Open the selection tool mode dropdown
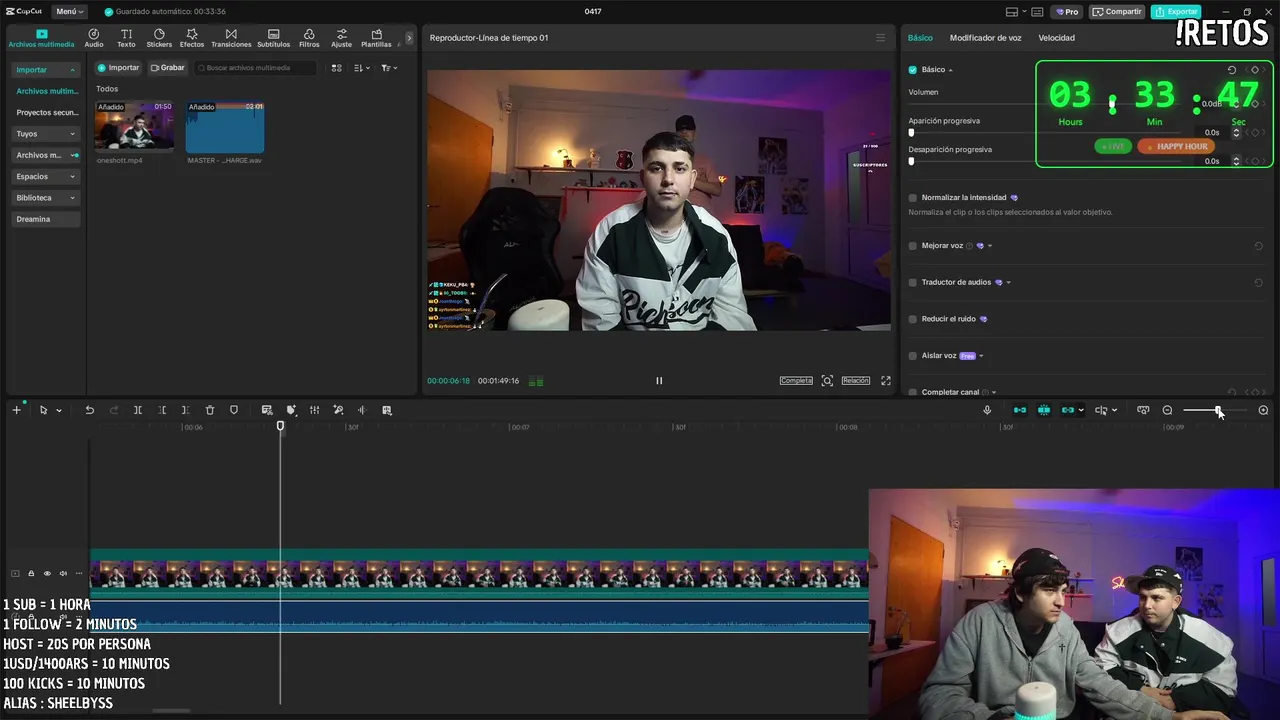 pos(59,410)
